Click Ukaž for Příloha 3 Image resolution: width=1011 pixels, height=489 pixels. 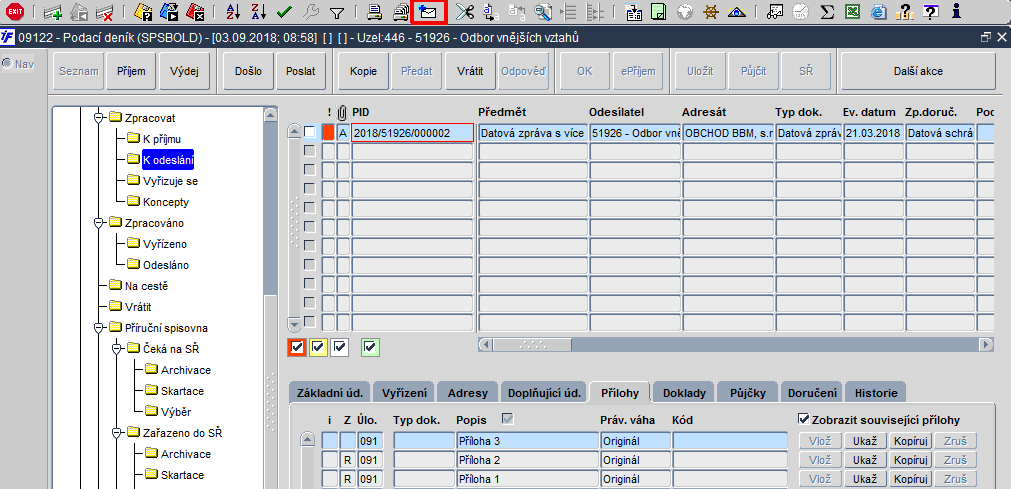865,442
